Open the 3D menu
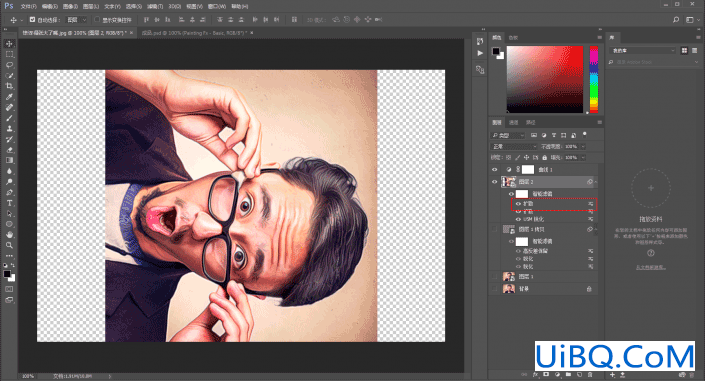Screen dimensions: 705x381 pos(174,7)
